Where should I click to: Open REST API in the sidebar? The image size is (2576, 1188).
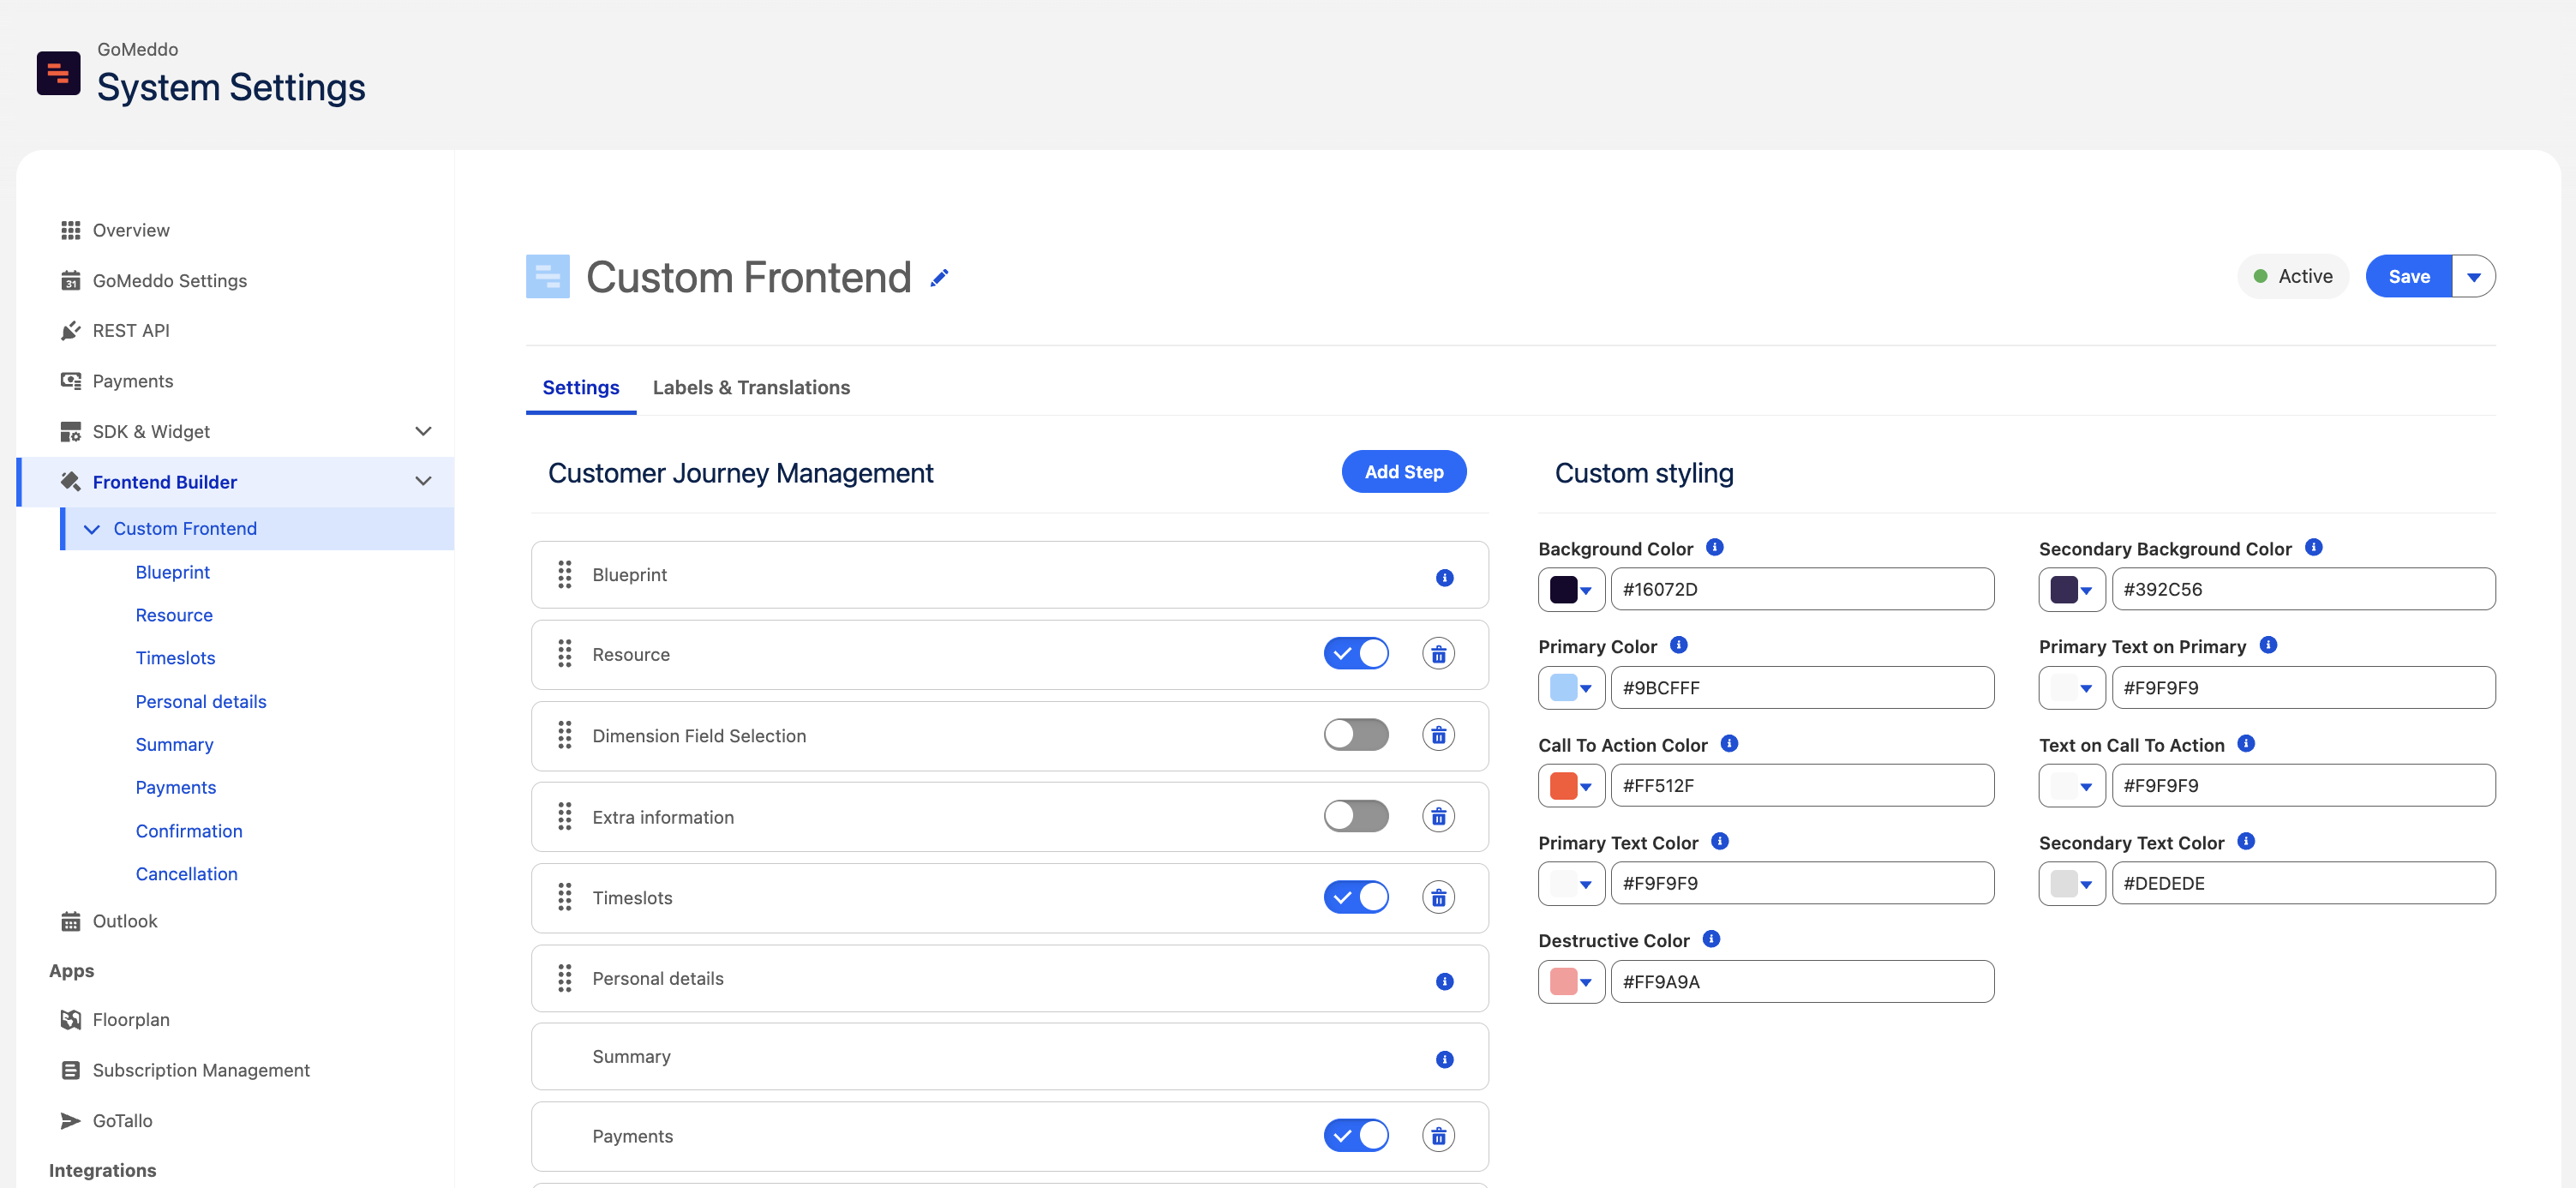coord(131,330)
